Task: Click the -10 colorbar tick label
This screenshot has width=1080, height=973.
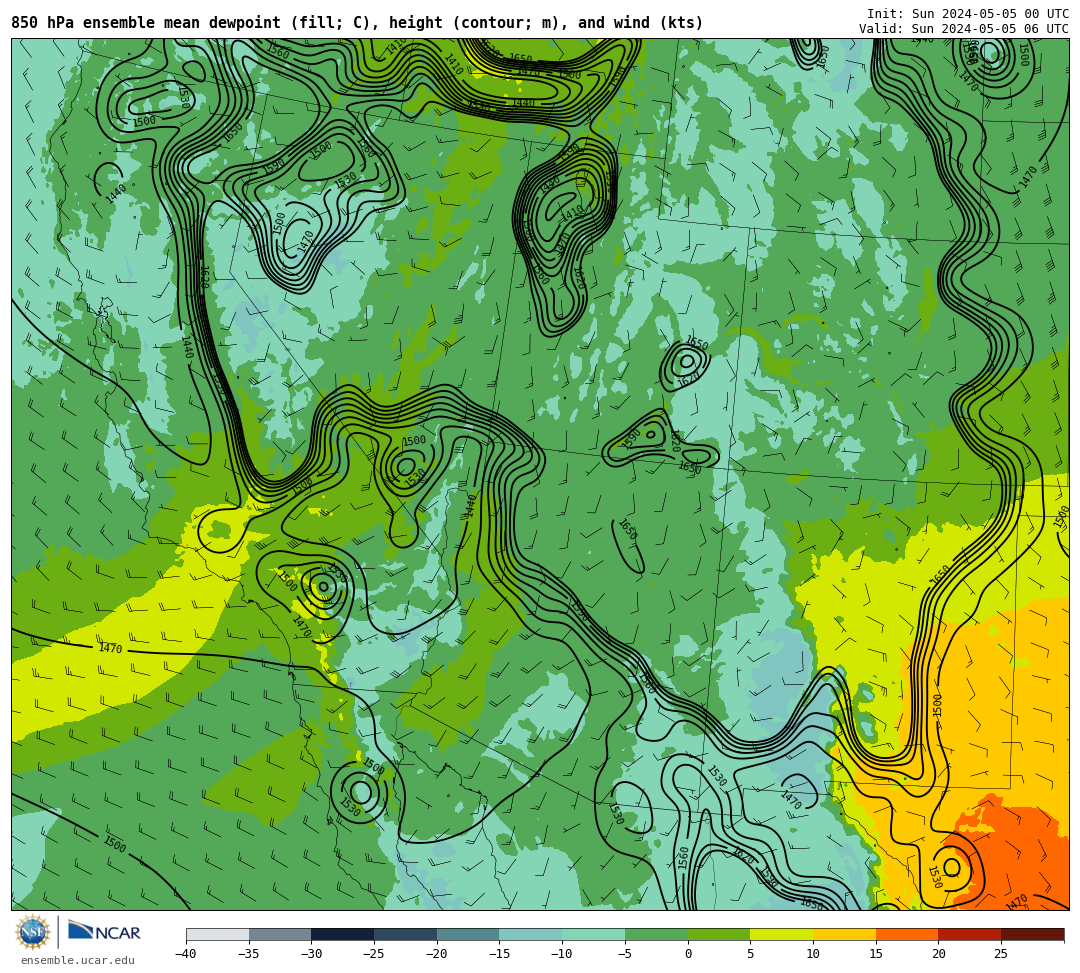Action: (x=562, y=954)
